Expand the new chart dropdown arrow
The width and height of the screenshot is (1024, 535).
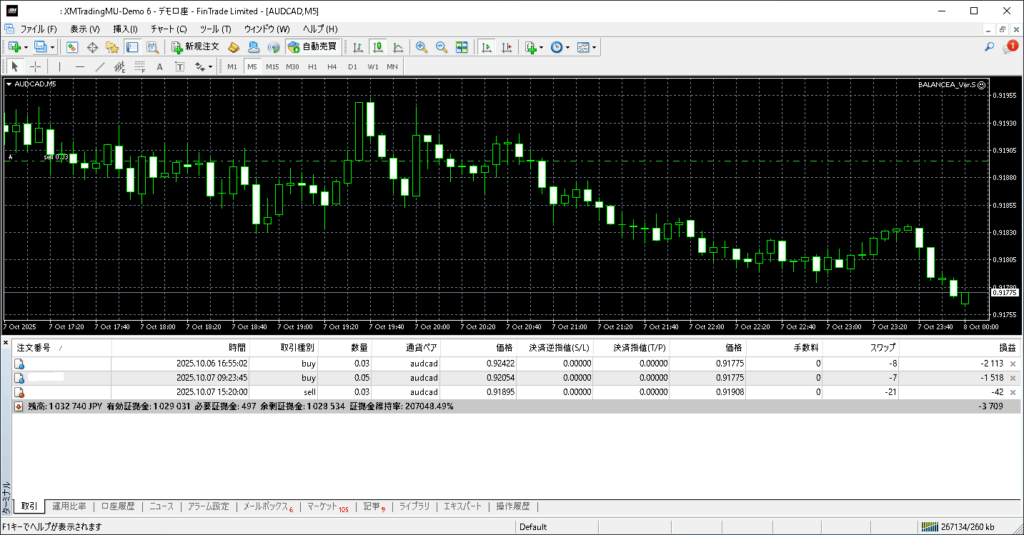[26, 47]
